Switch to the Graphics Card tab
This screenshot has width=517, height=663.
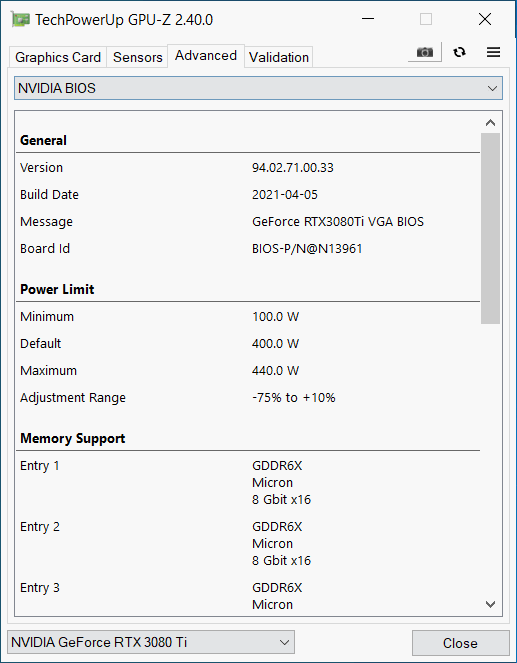point(58,57)
